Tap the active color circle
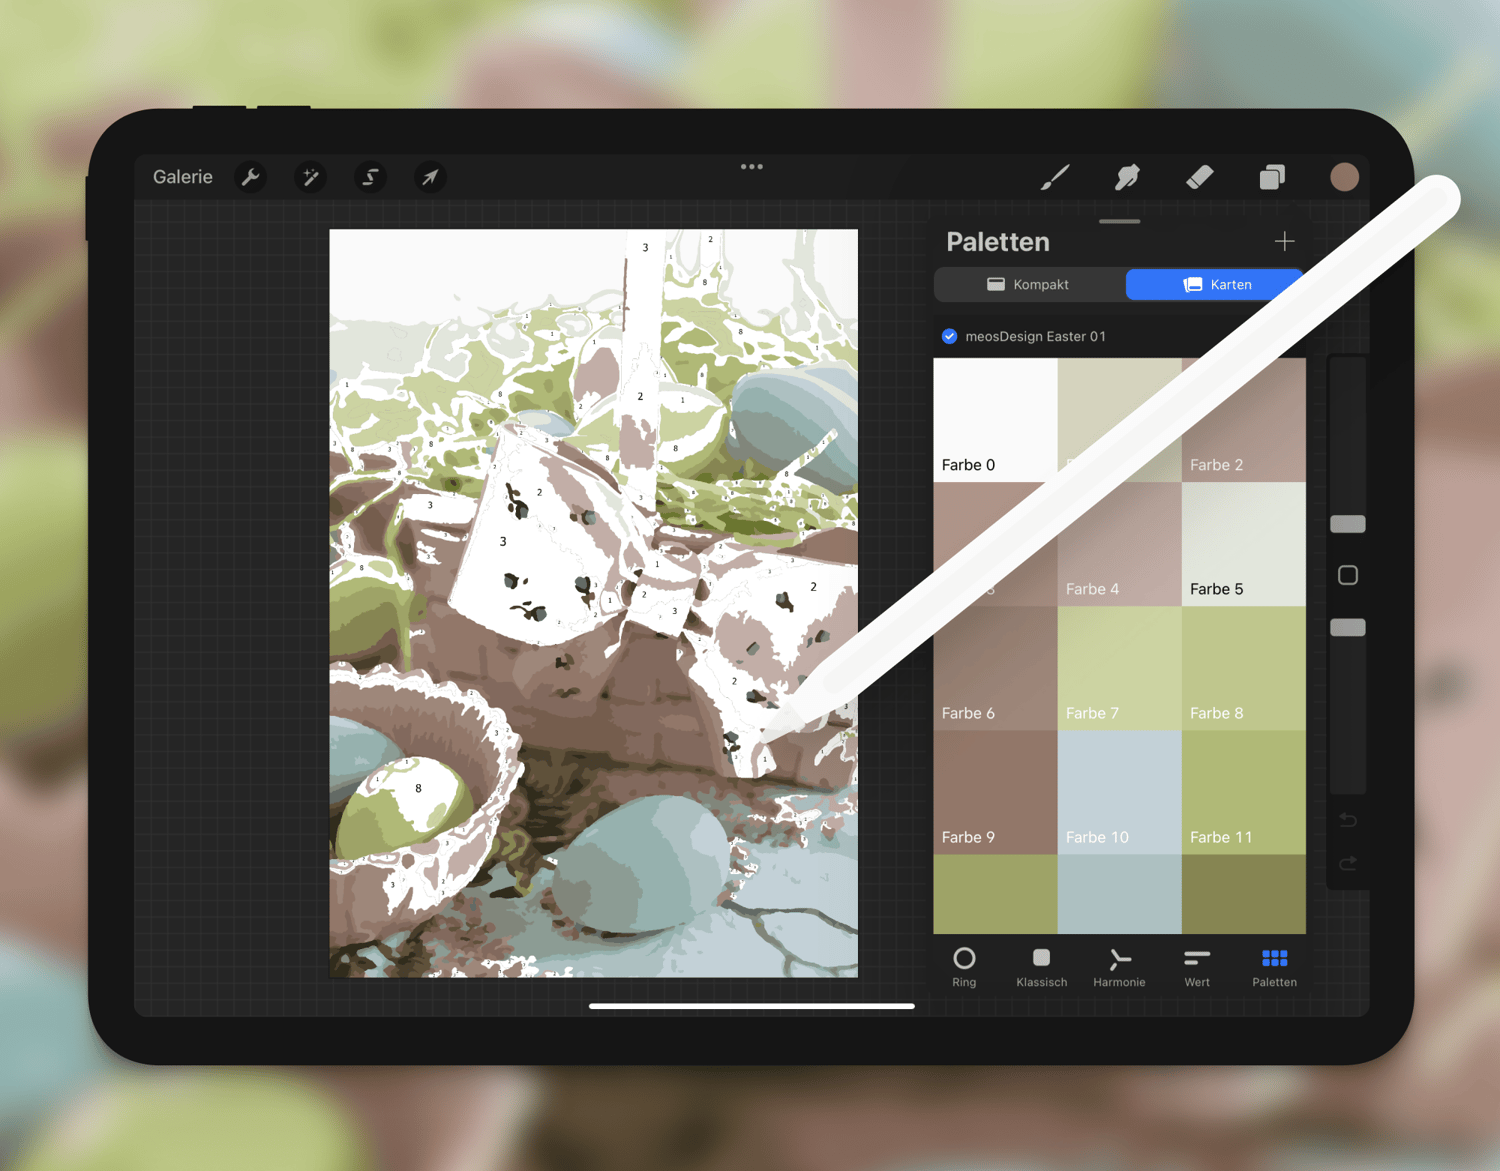This screenshot has height=1171, width=1500. point(1344,177)
